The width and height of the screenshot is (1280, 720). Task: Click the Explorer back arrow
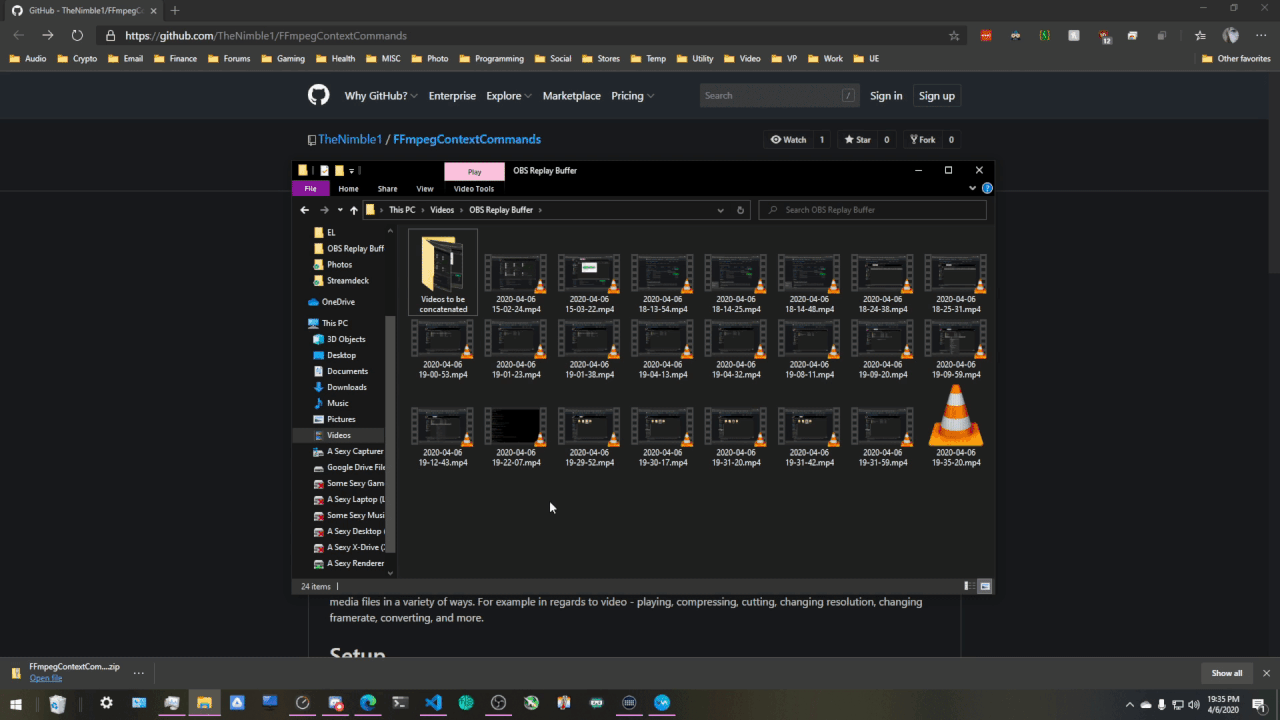coord(305,210)
